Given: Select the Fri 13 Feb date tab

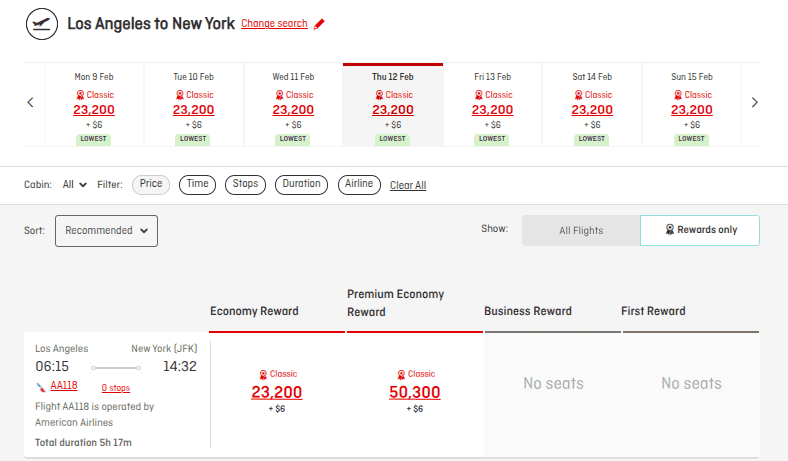Looking at the screenshot, I should pos(492,105).
